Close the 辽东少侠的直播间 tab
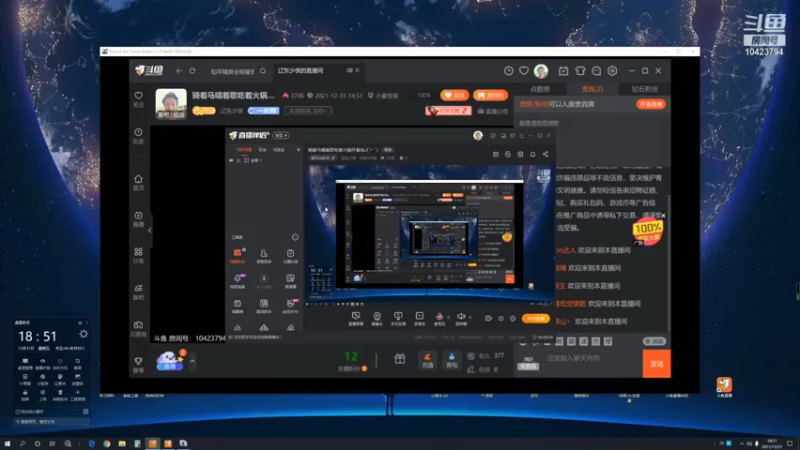 pyautogui.click(x=357, y=70)
